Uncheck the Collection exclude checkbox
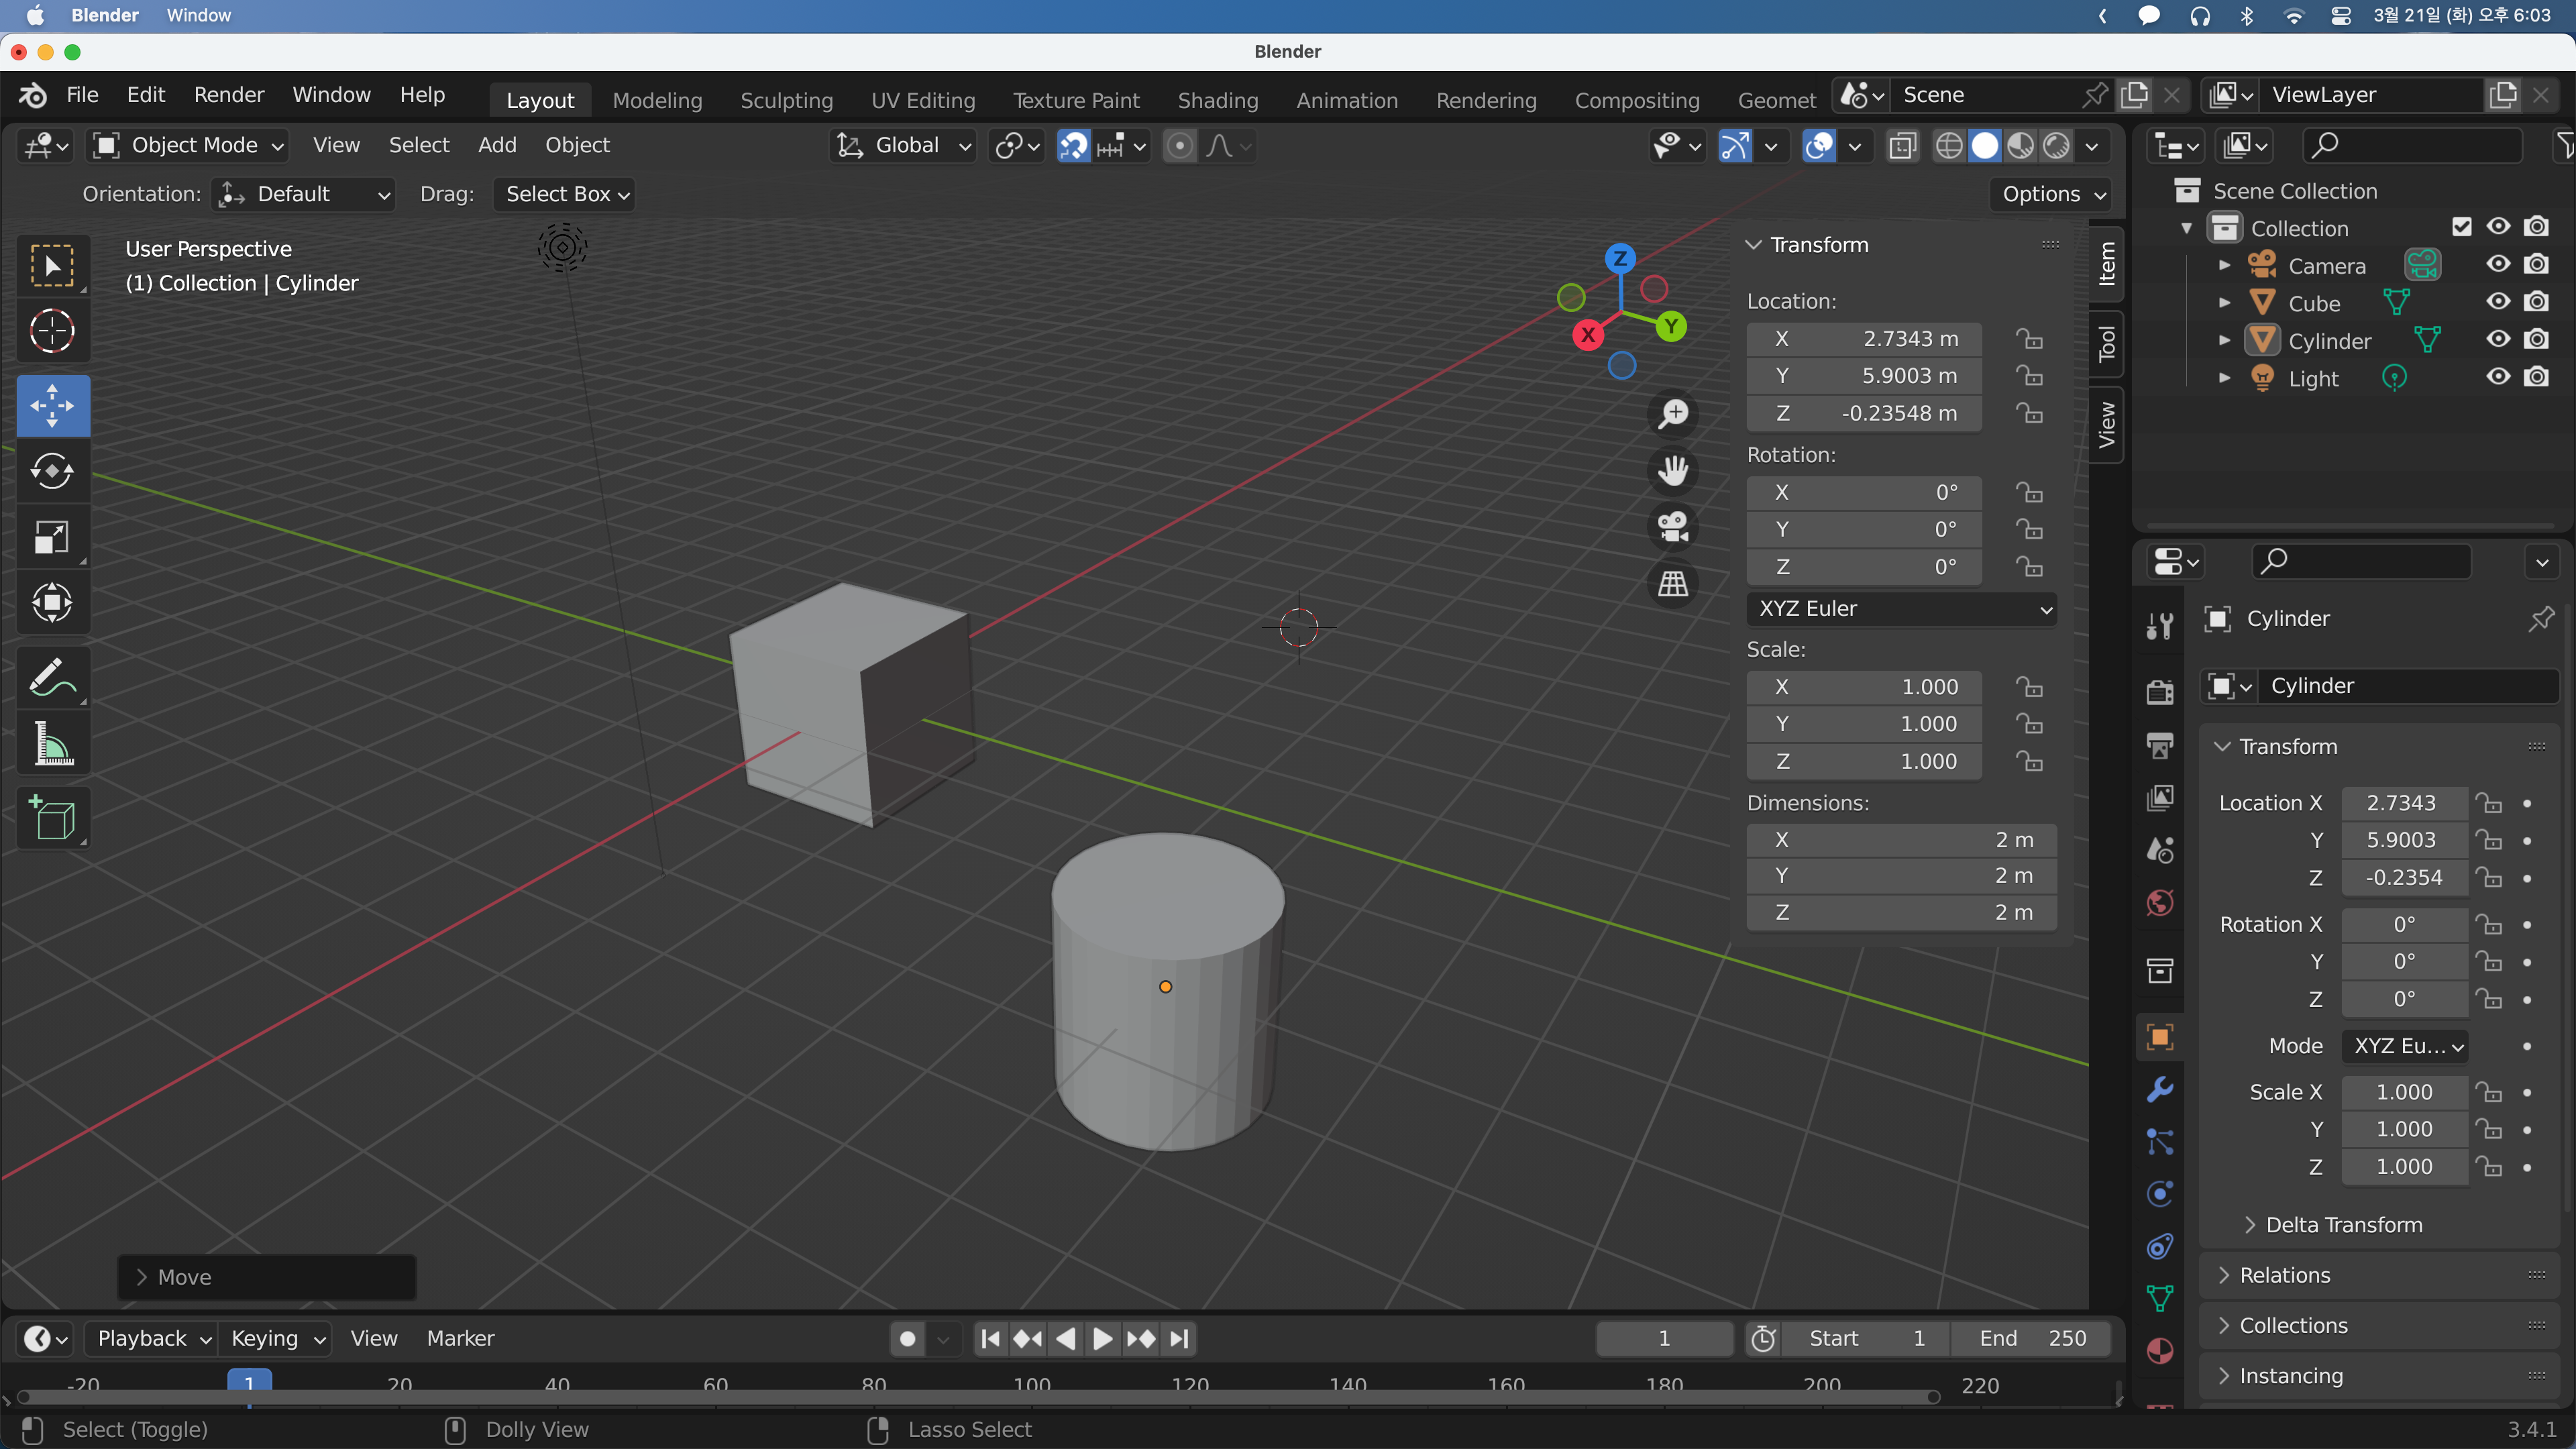2576x1449 pixels. (x=2462, y=227)
